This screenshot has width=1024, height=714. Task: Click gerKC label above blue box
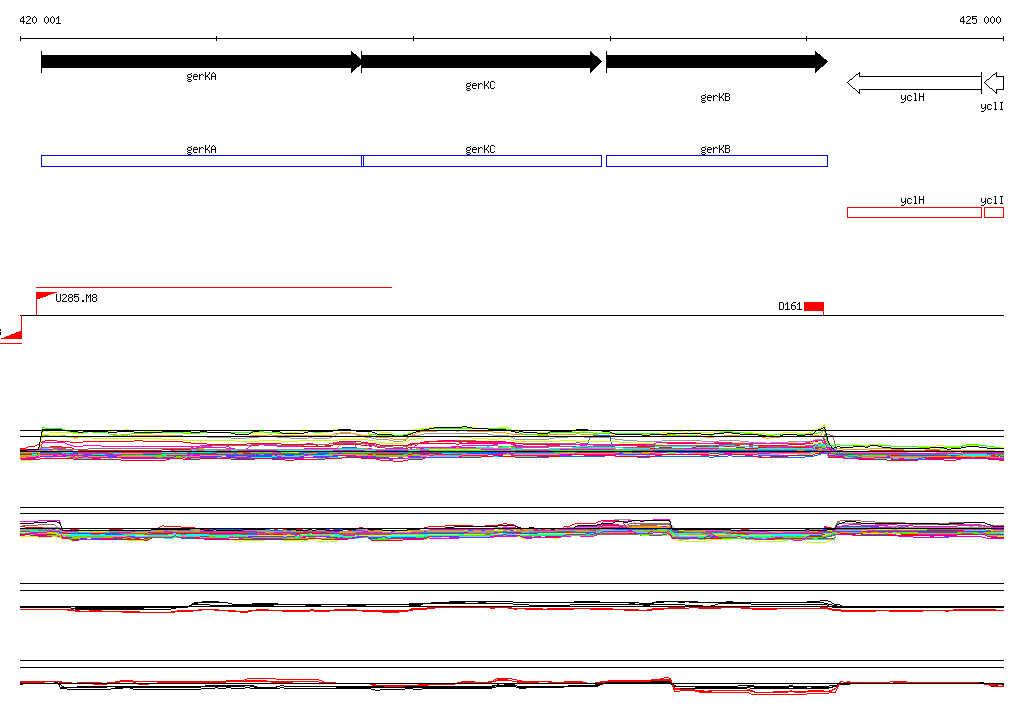[x=480, y=149]
